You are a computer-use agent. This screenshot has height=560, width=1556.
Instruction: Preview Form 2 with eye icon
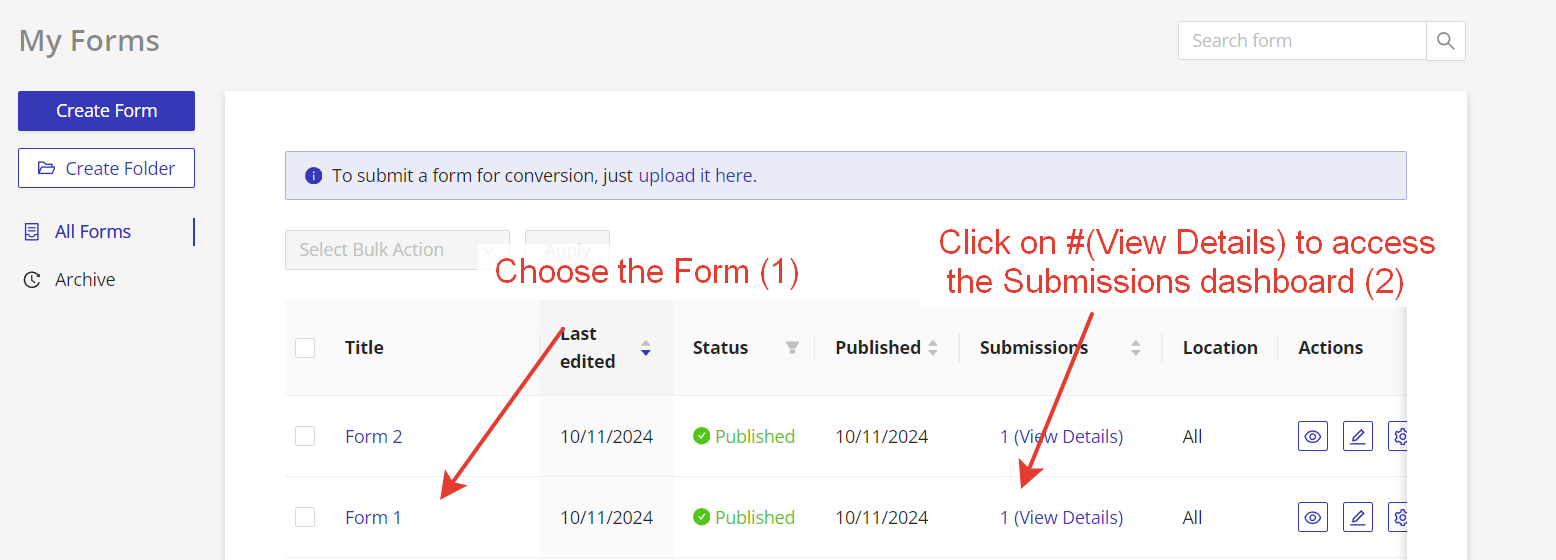(x=1313, y=436)
